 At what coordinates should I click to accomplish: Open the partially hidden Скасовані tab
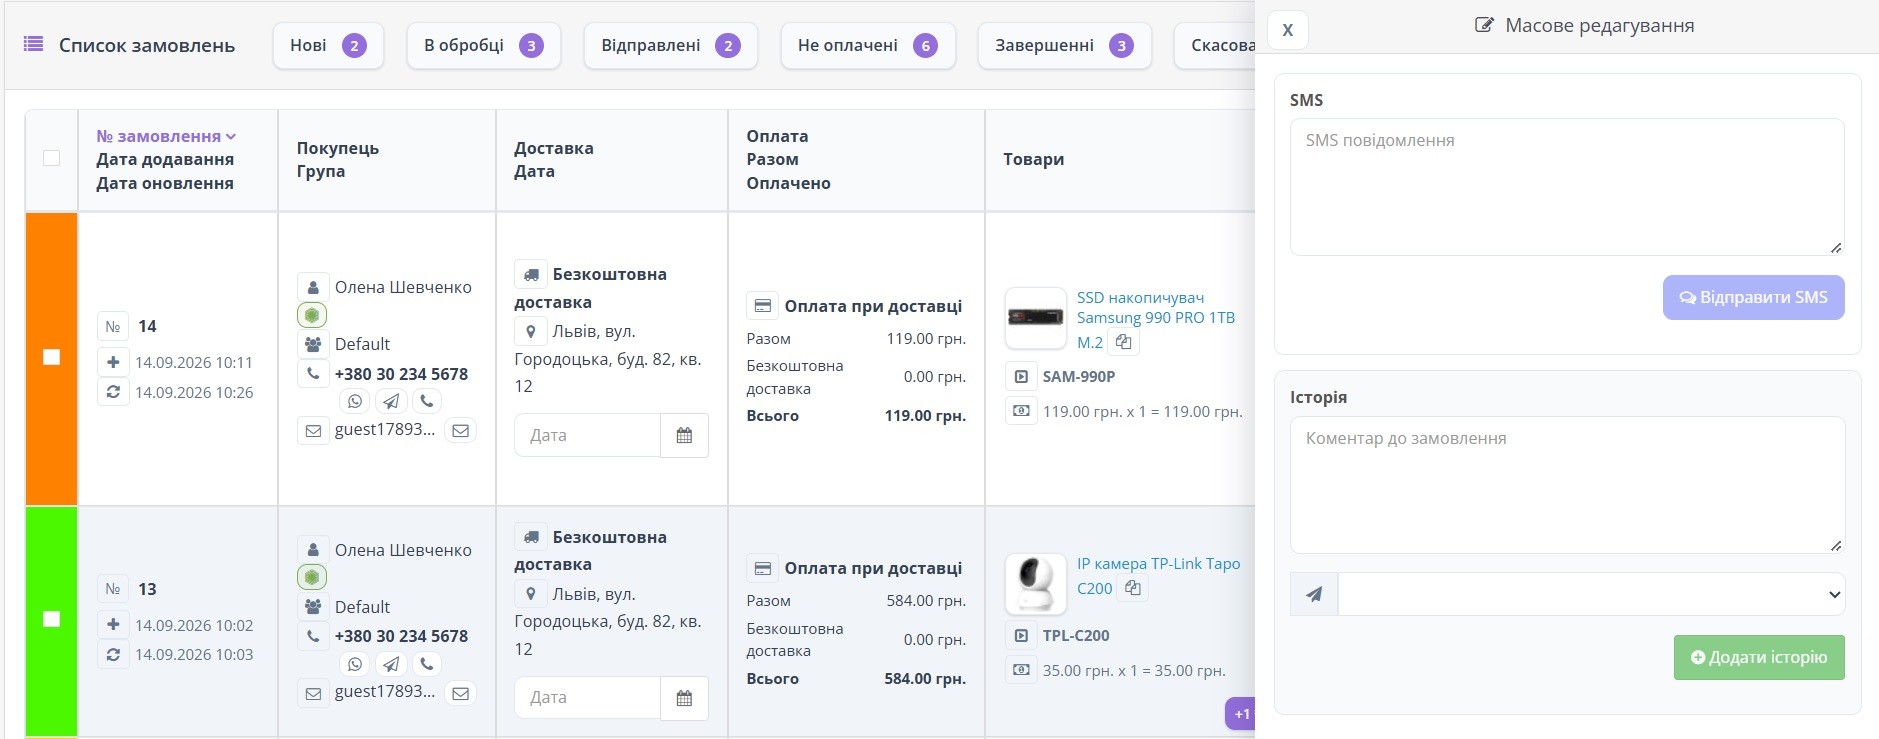coord(1215,45)
